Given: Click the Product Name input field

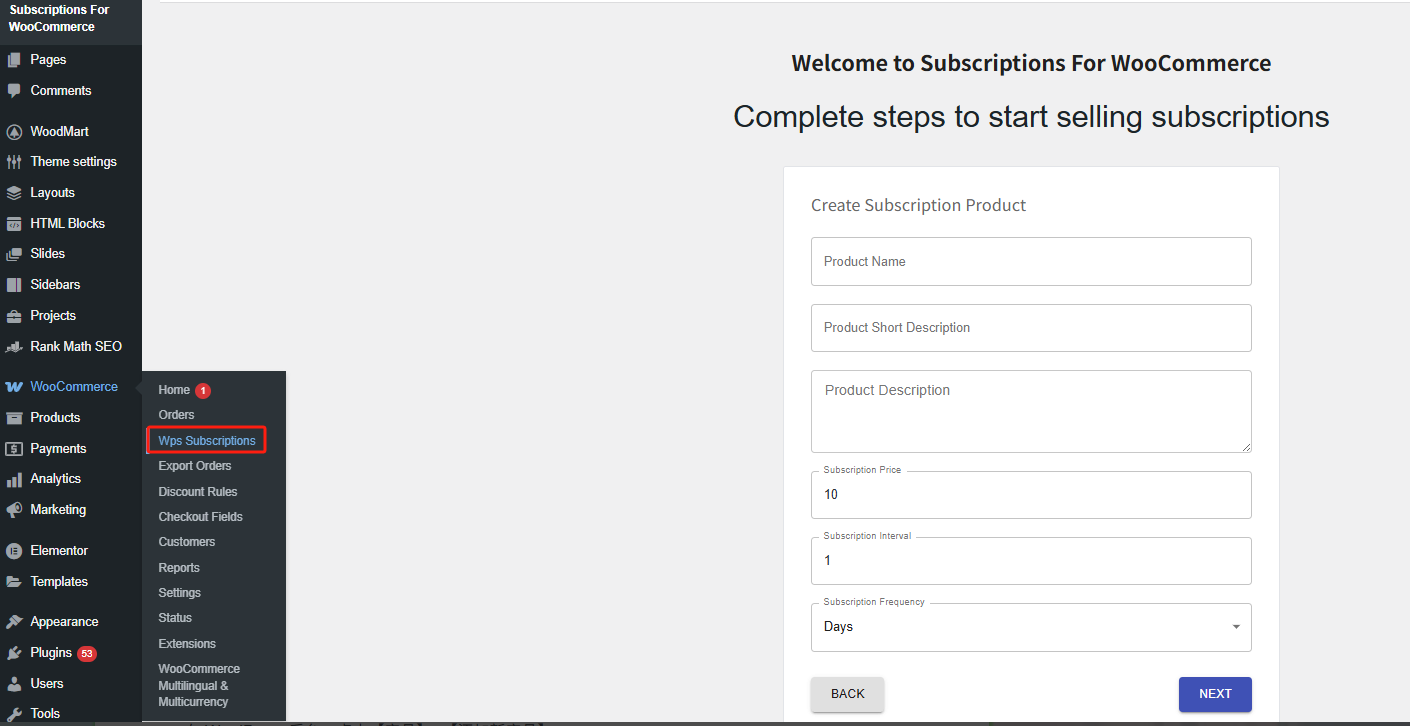Looking at the screenshot, I should [1030, 262].
